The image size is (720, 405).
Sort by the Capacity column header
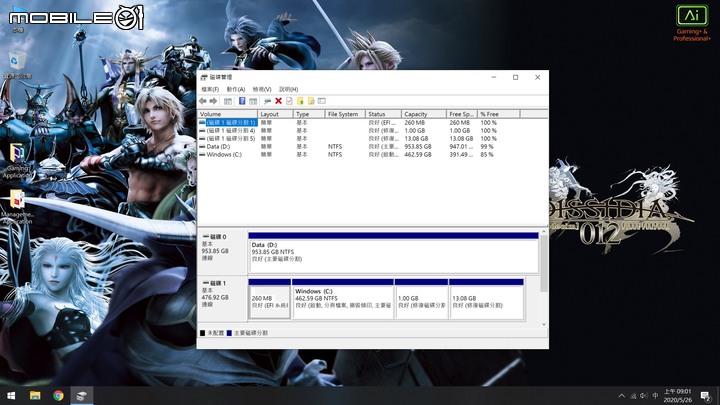(423, 114)
